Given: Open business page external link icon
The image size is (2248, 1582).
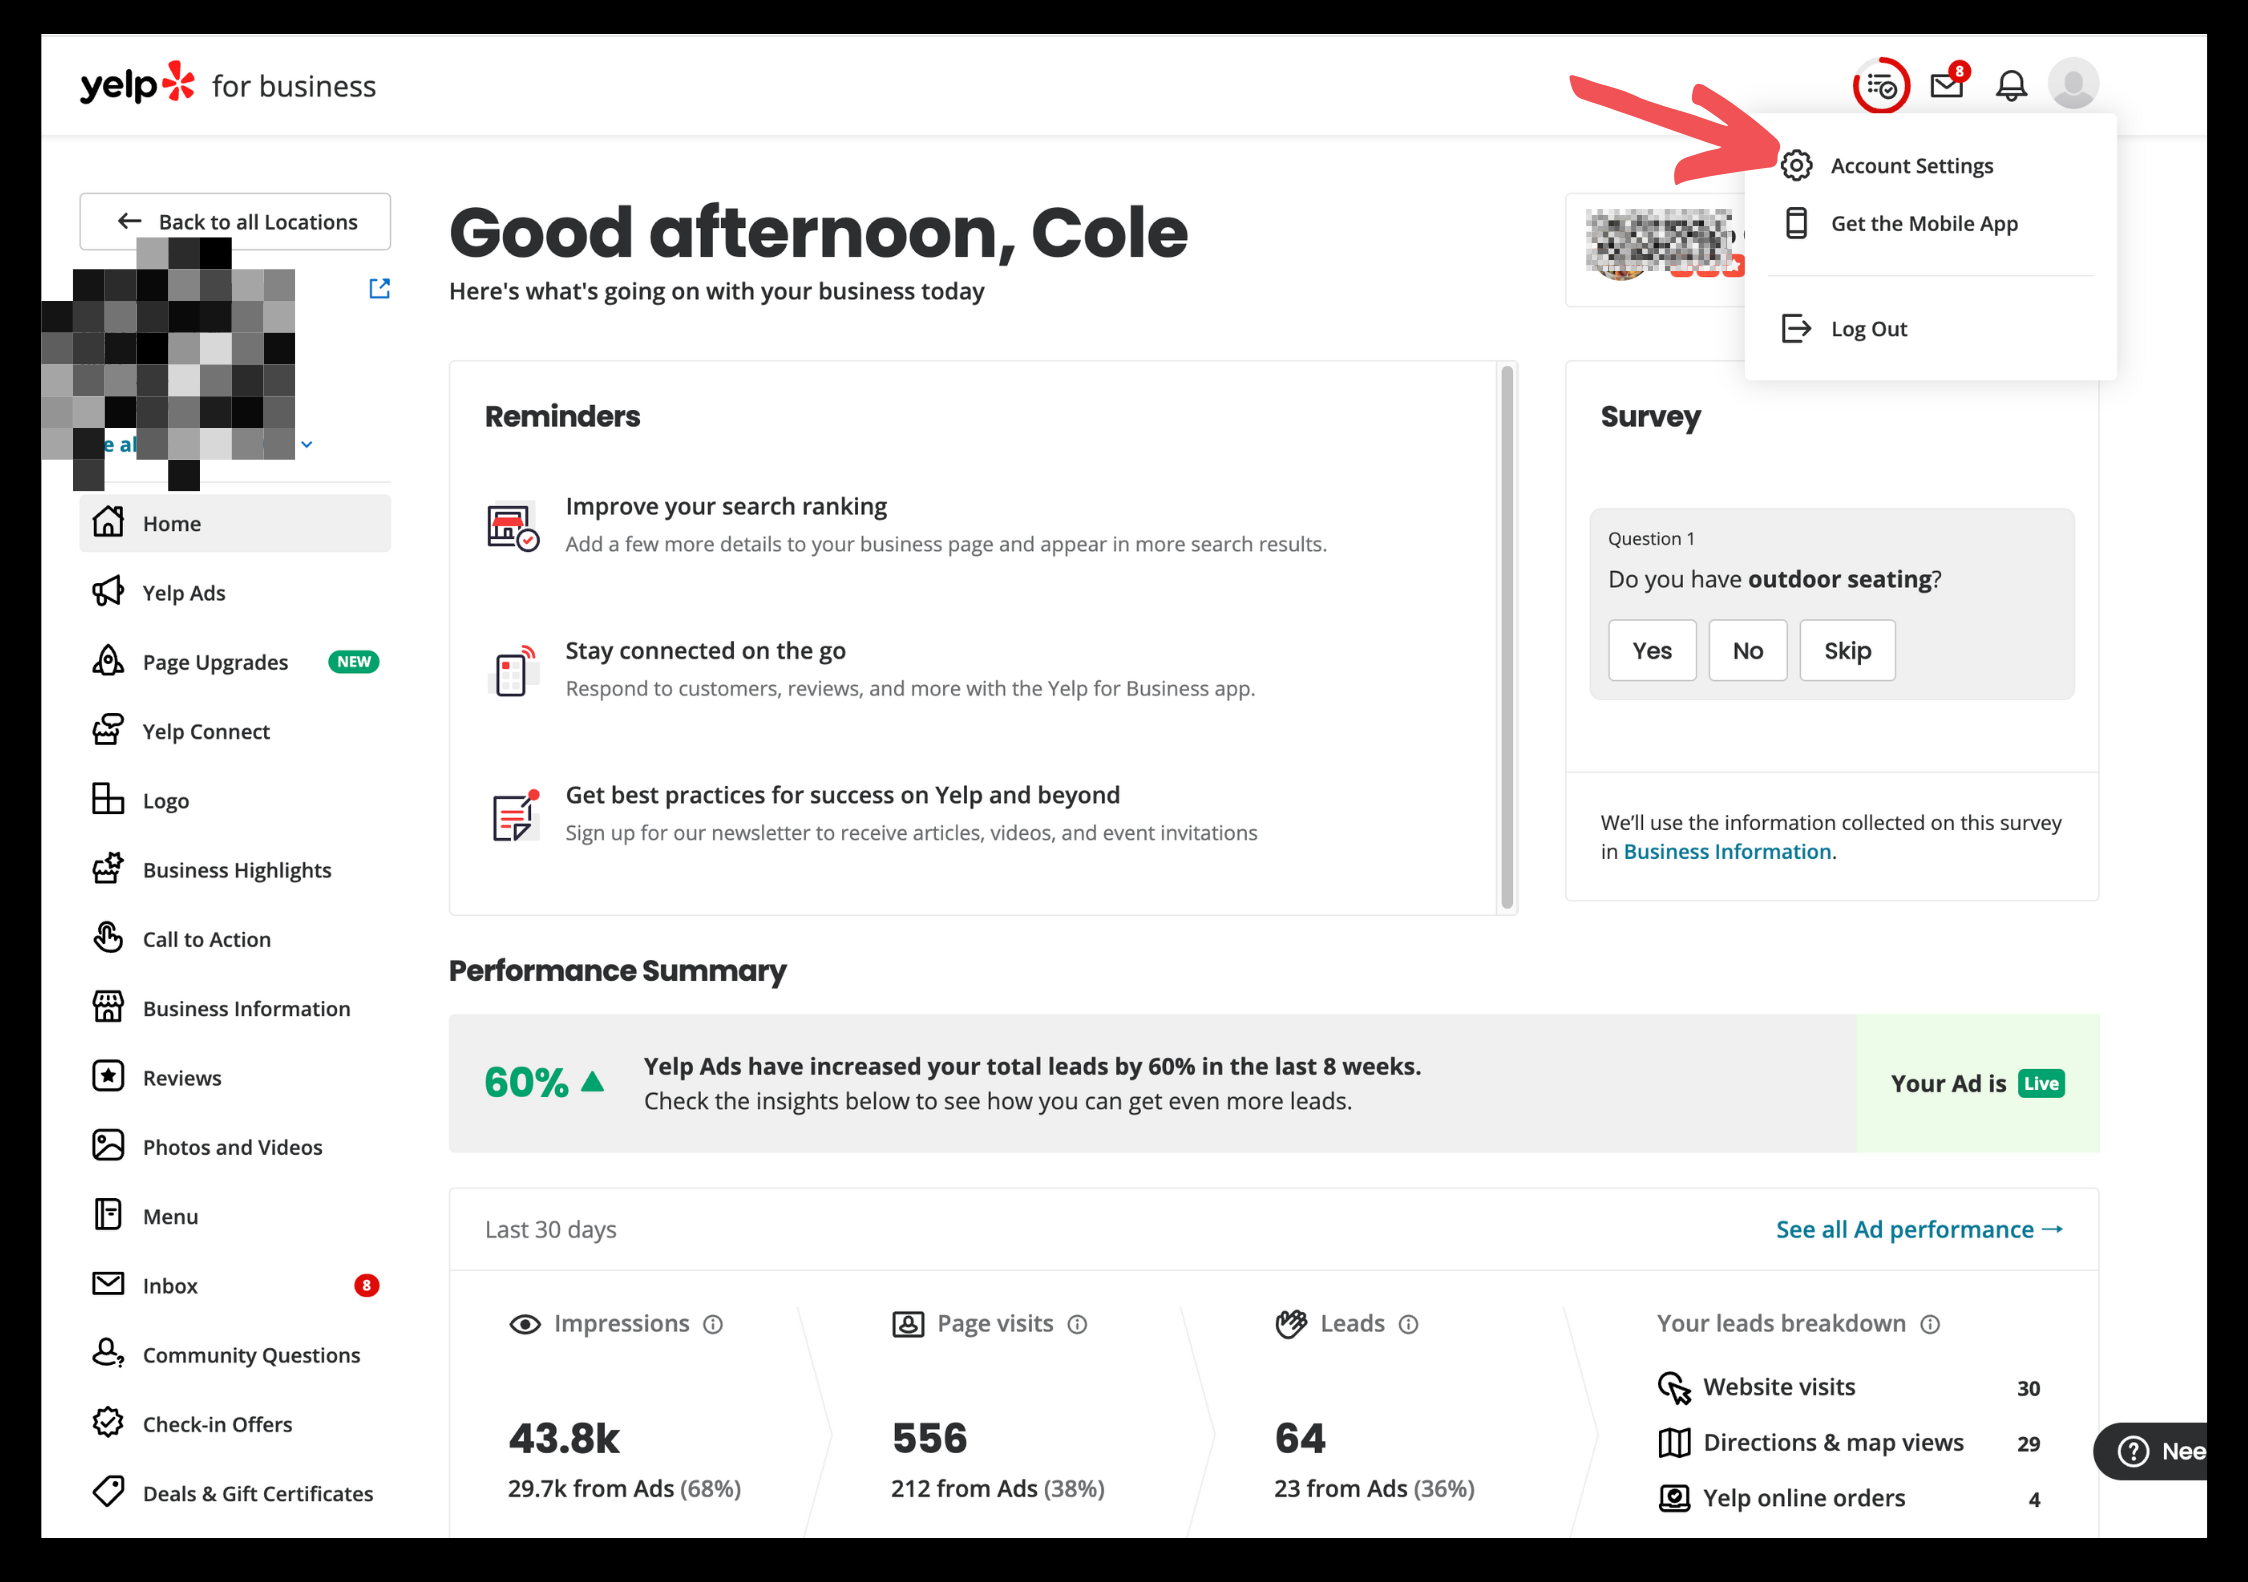Looking at the screenshot, I should 379,289.
